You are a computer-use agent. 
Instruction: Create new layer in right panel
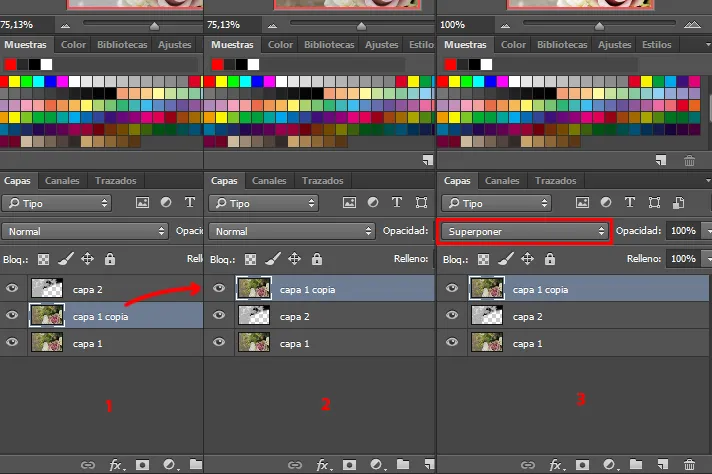click(x=663, y=464)
